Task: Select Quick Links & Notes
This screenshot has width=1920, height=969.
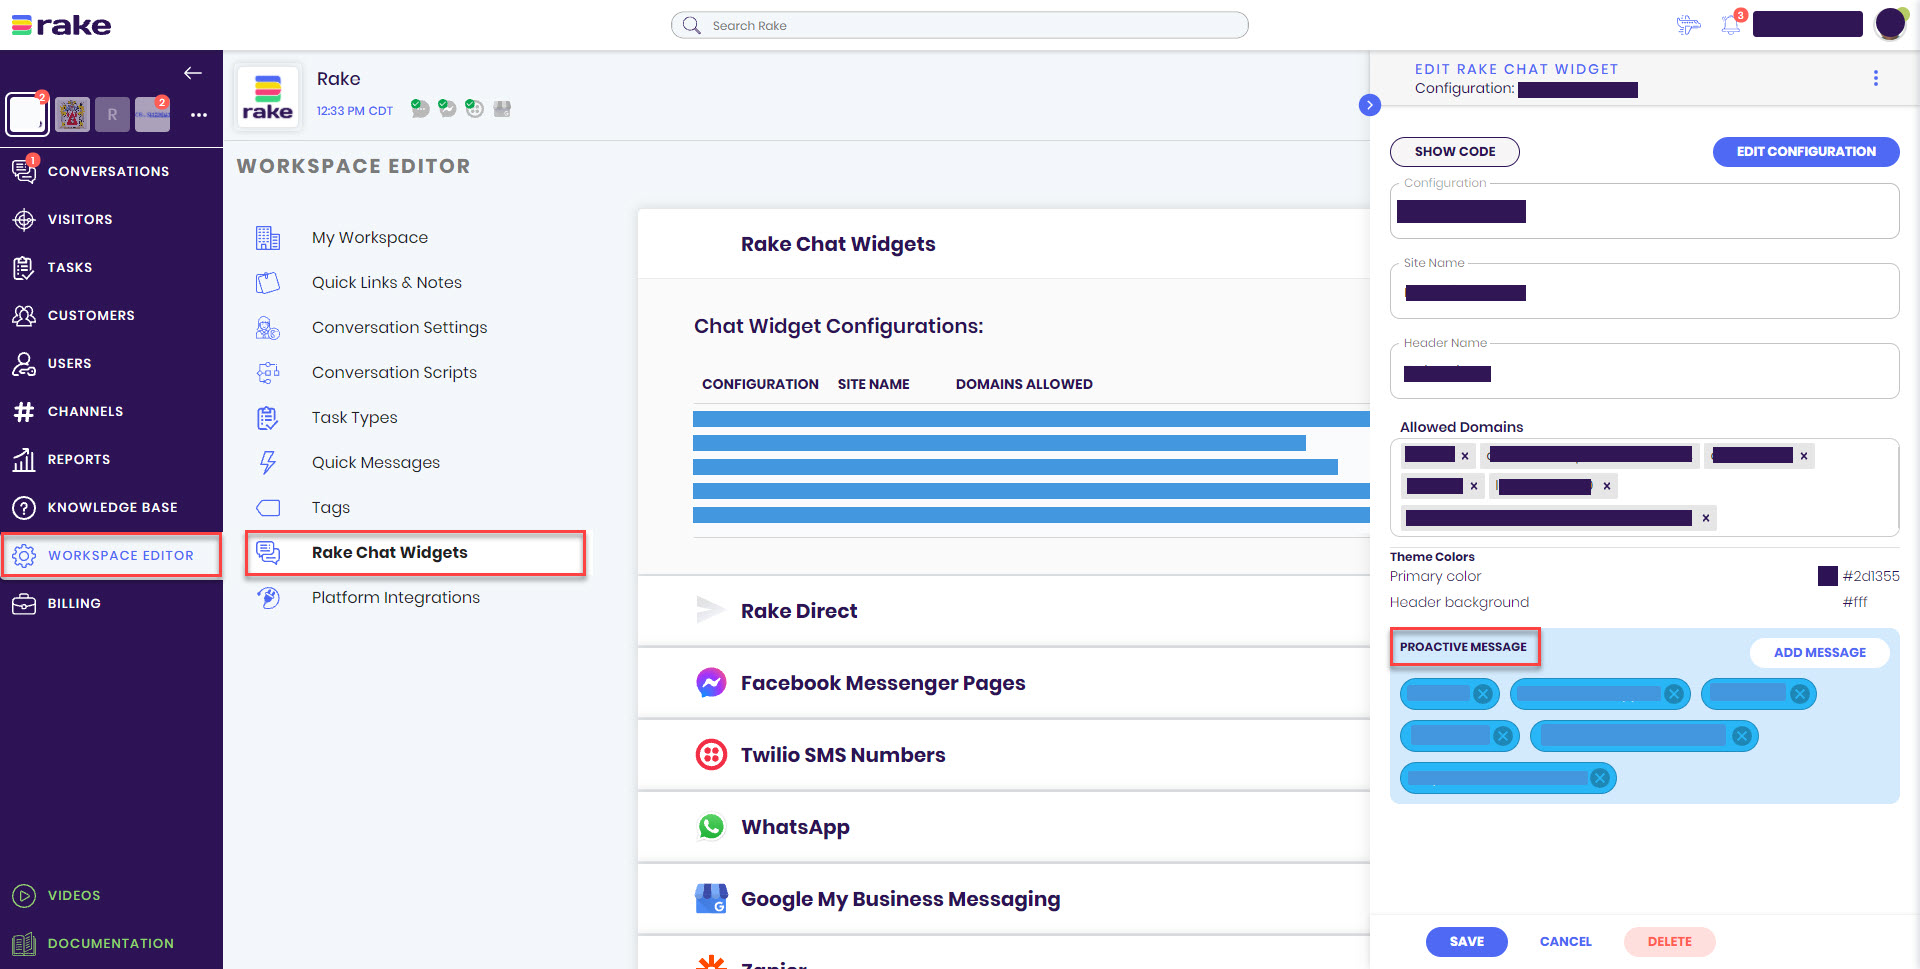Action: (387, 282)
